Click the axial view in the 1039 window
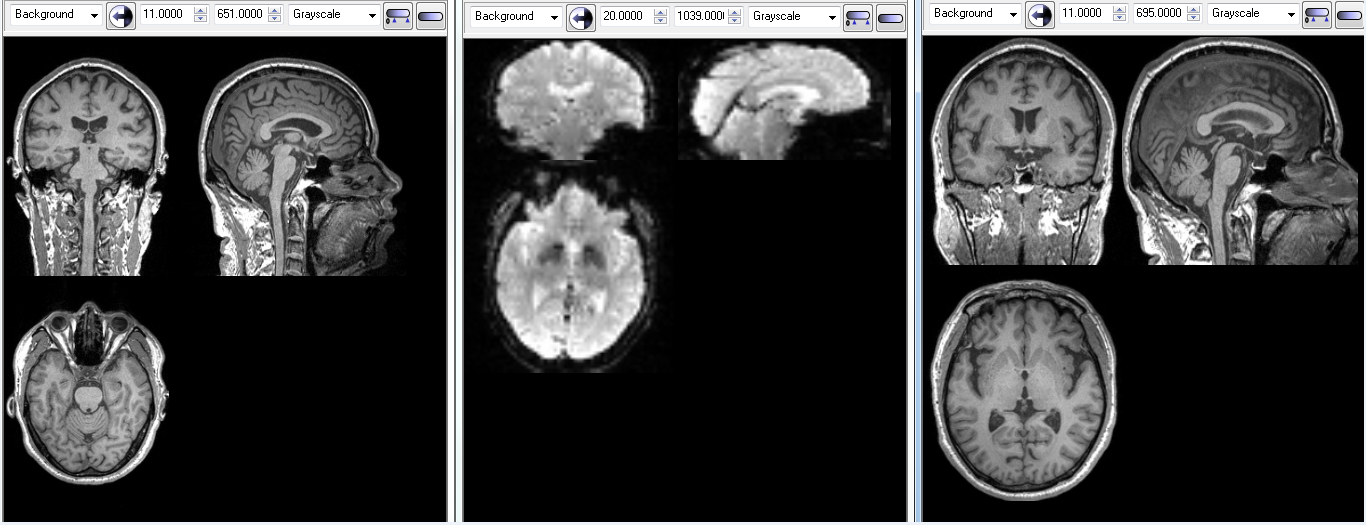Screen dimensions: 1366x525 [x=568, y=272]
